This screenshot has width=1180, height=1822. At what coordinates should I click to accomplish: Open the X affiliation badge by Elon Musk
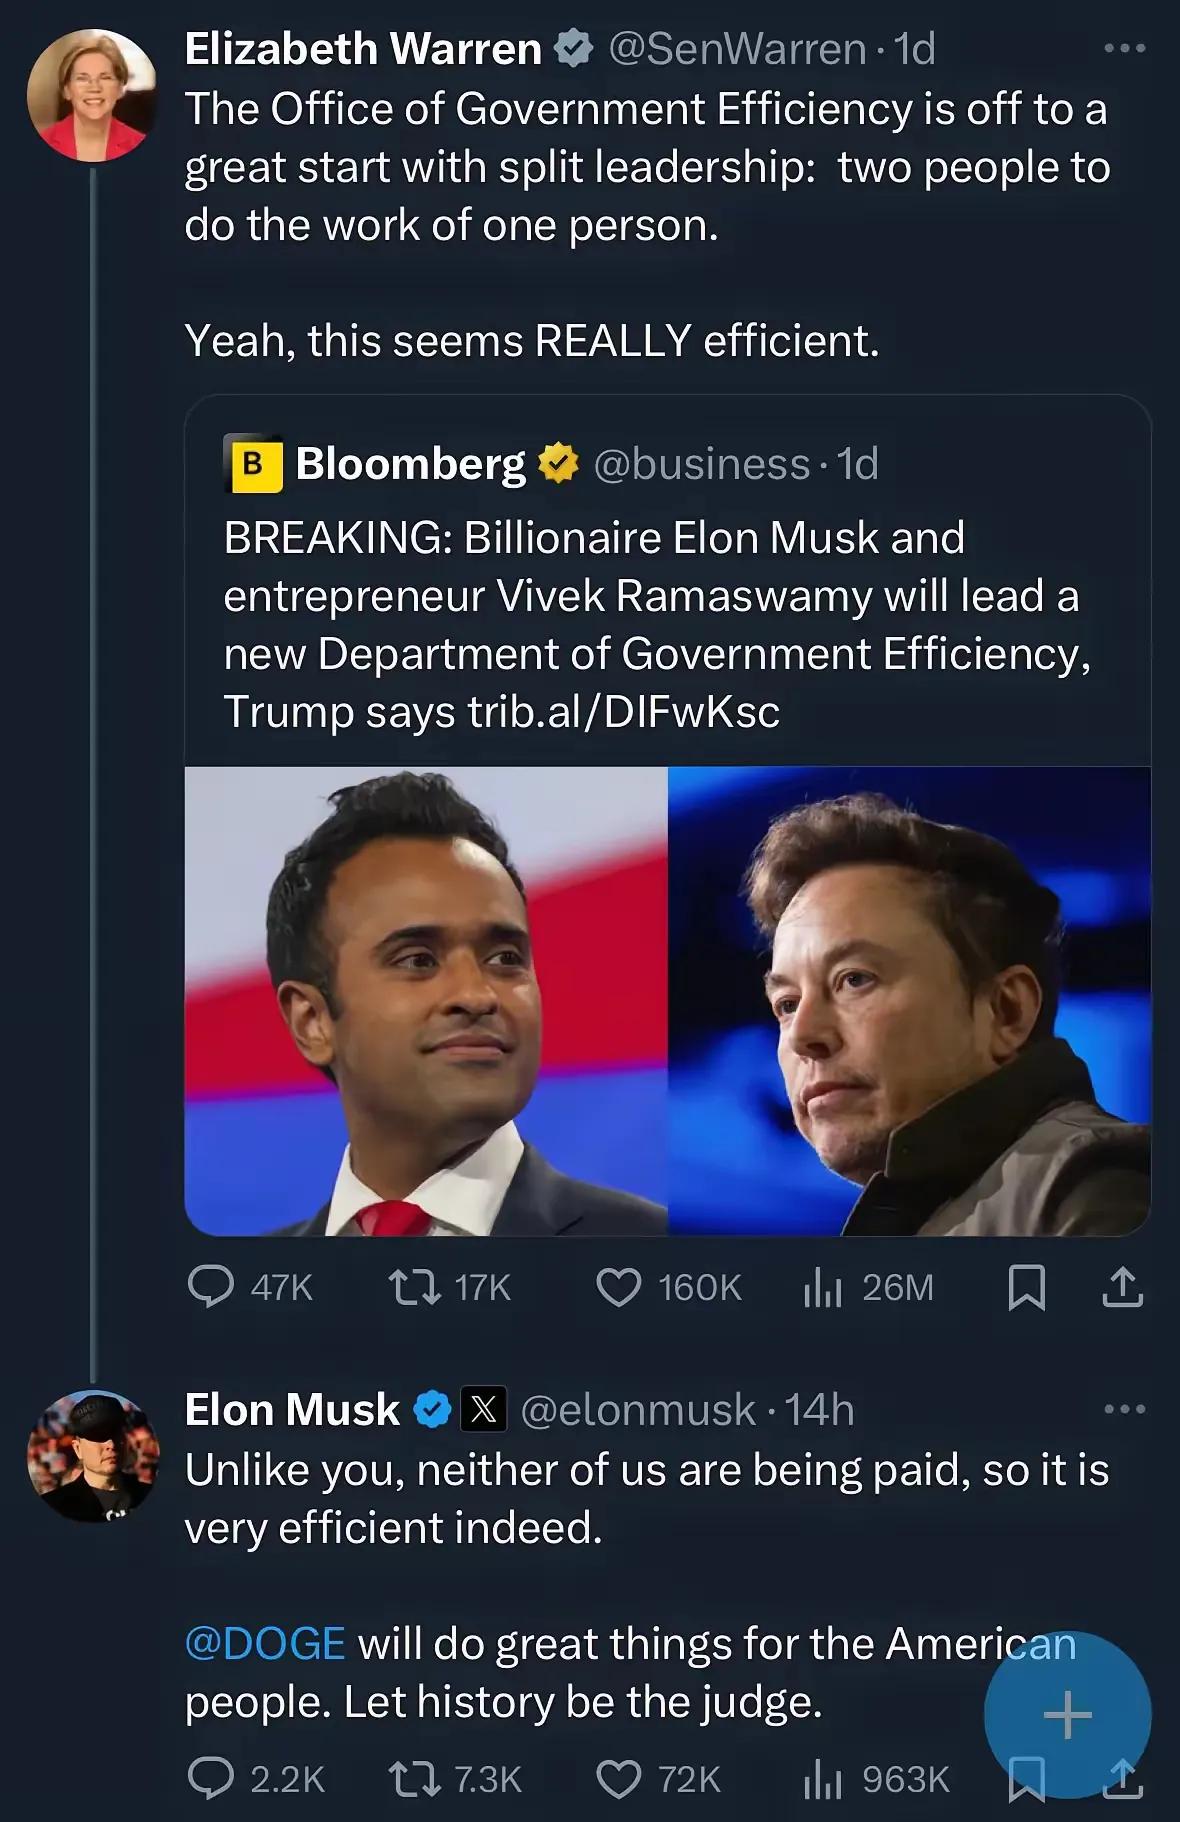pyautogui.click(x=483, y=1409)
